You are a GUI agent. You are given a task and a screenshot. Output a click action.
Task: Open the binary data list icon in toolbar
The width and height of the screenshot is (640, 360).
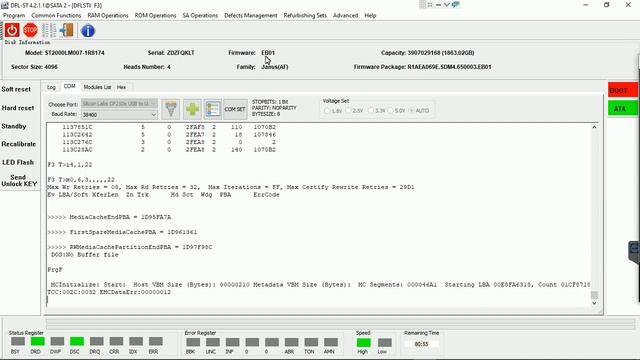(49, 30)
